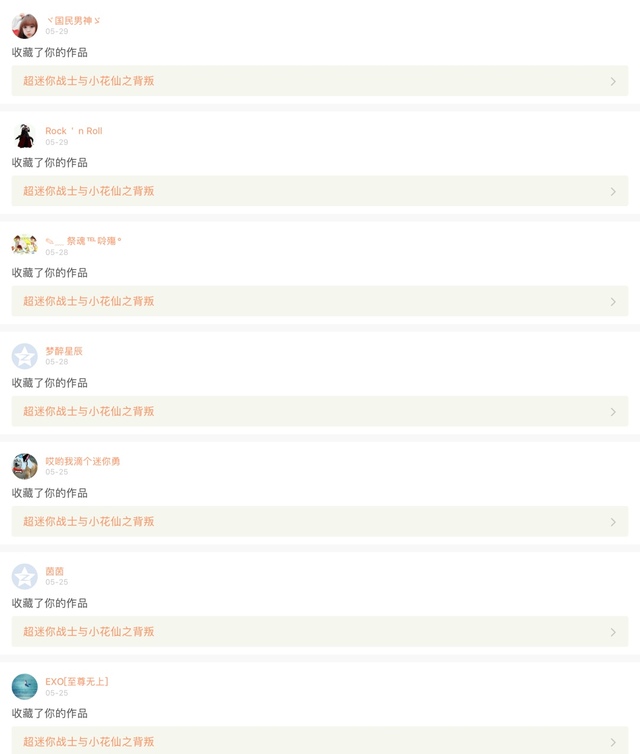
Task: Open Rock ' n Roll's avatar picture
Action: 25,136
